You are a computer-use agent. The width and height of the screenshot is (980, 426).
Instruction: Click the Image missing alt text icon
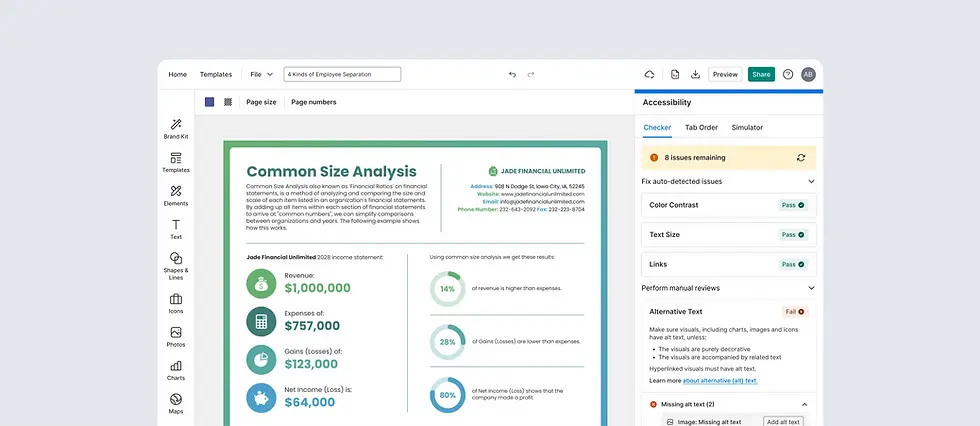(669, 422)
